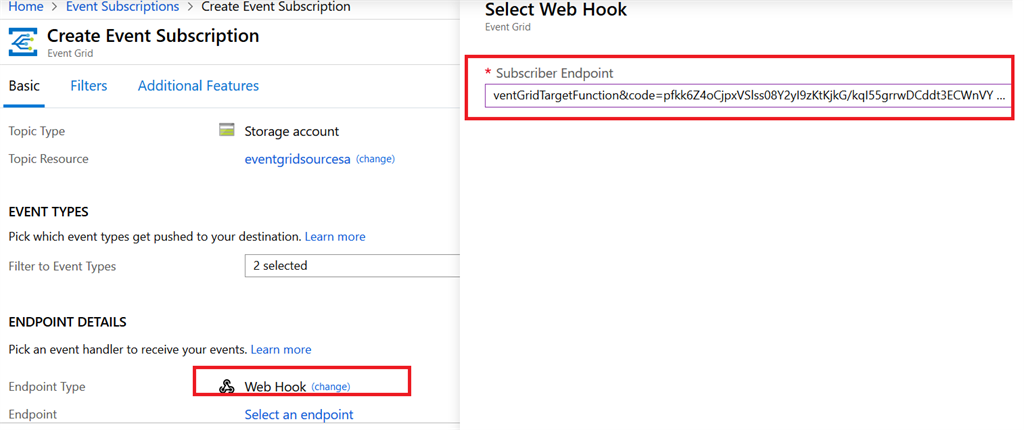The width and height of the screenshot is (1024, 430).
Task: Open the Additional Features tab
Action: pos(198,86)
